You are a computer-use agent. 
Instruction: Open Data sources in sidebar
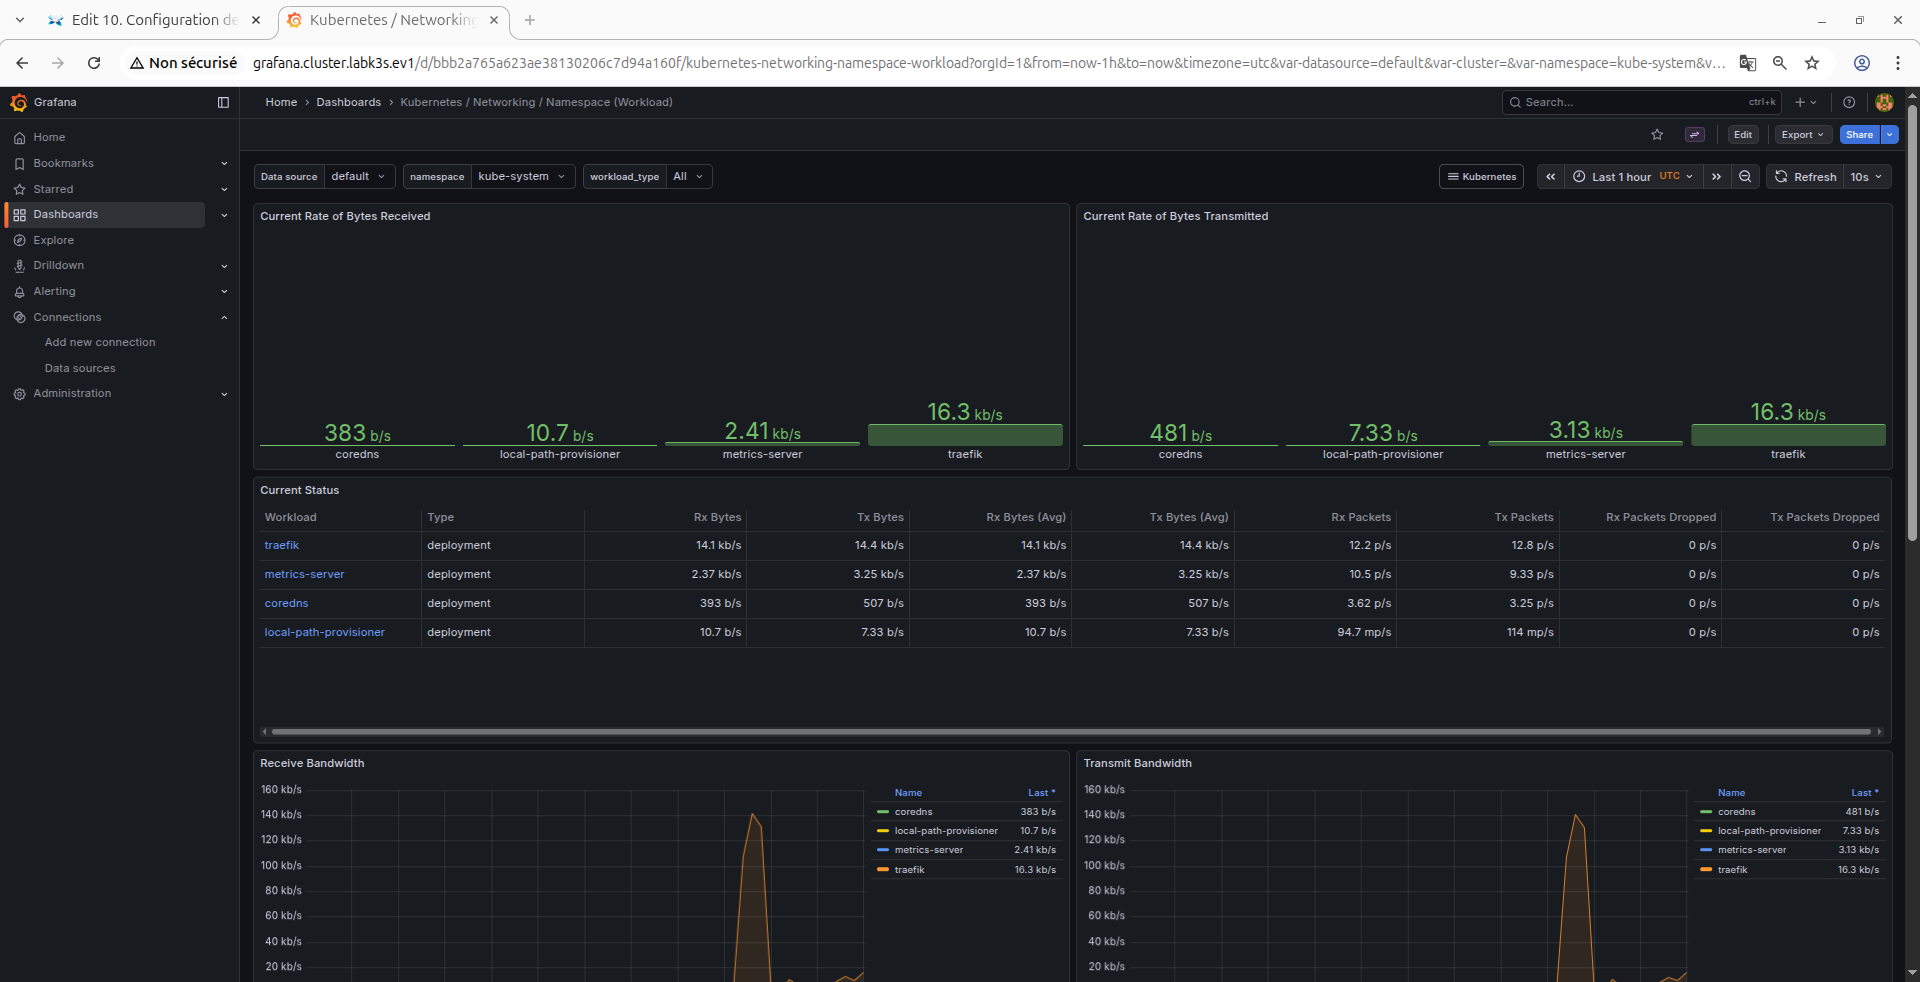click(80, 368)
